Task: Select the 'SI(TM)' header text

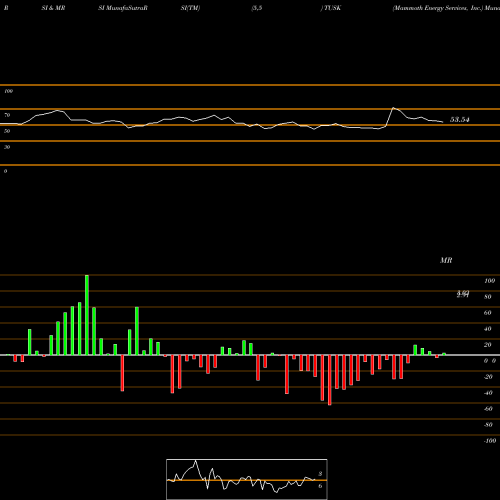Action: [190, 8]
